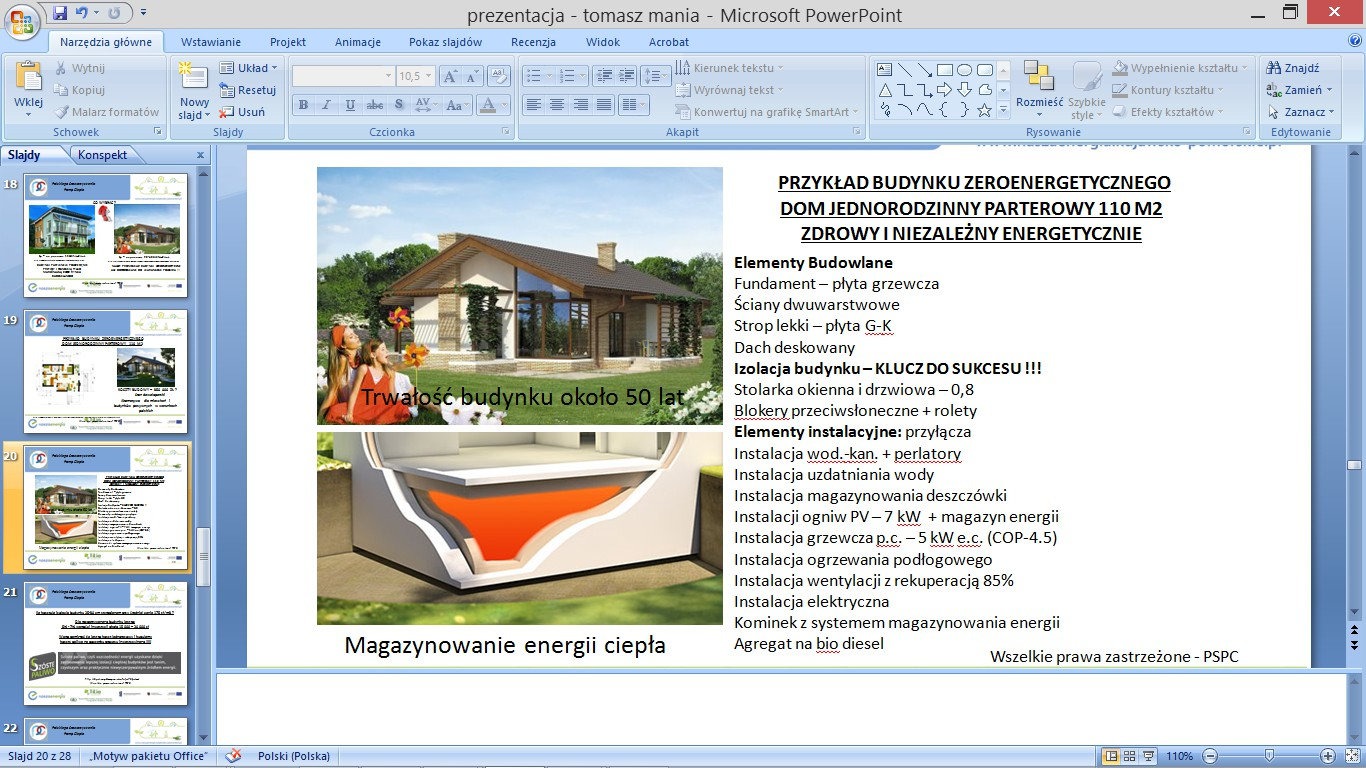Viewport: 1366px width, 768px height.
Task: Select the oval shape in gallery
Action: tap(965, 69)
